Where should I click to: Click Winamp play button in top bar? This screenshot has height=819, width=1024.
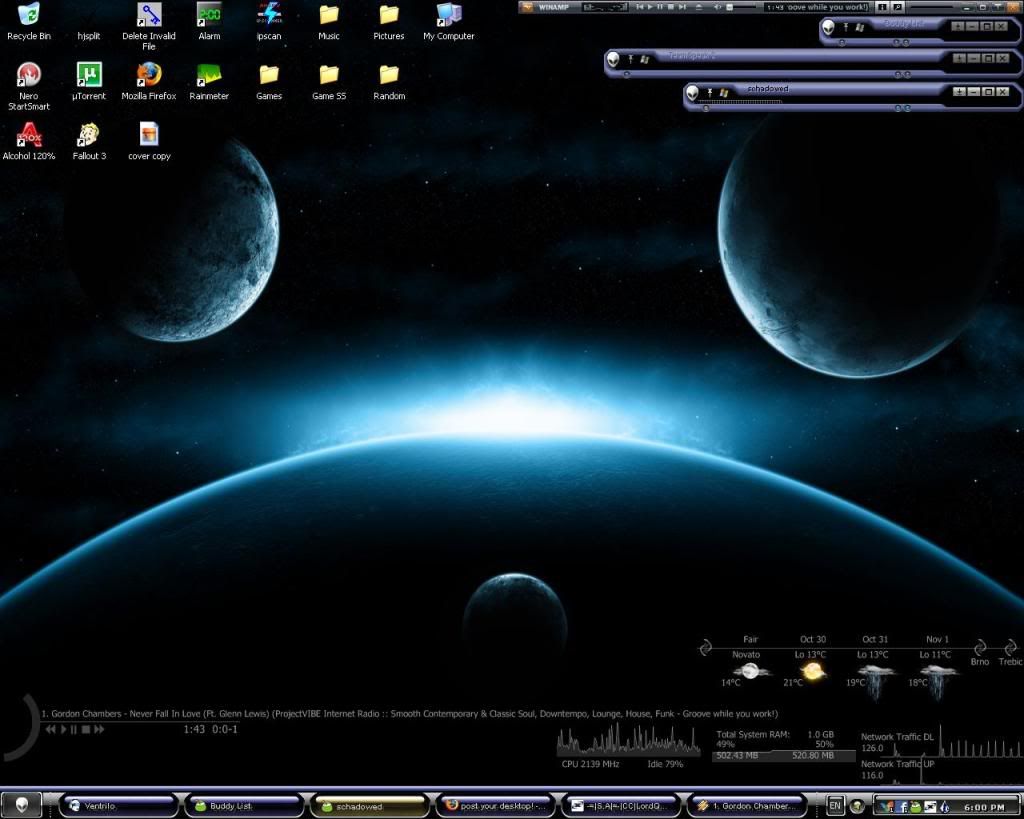(650, 7)
